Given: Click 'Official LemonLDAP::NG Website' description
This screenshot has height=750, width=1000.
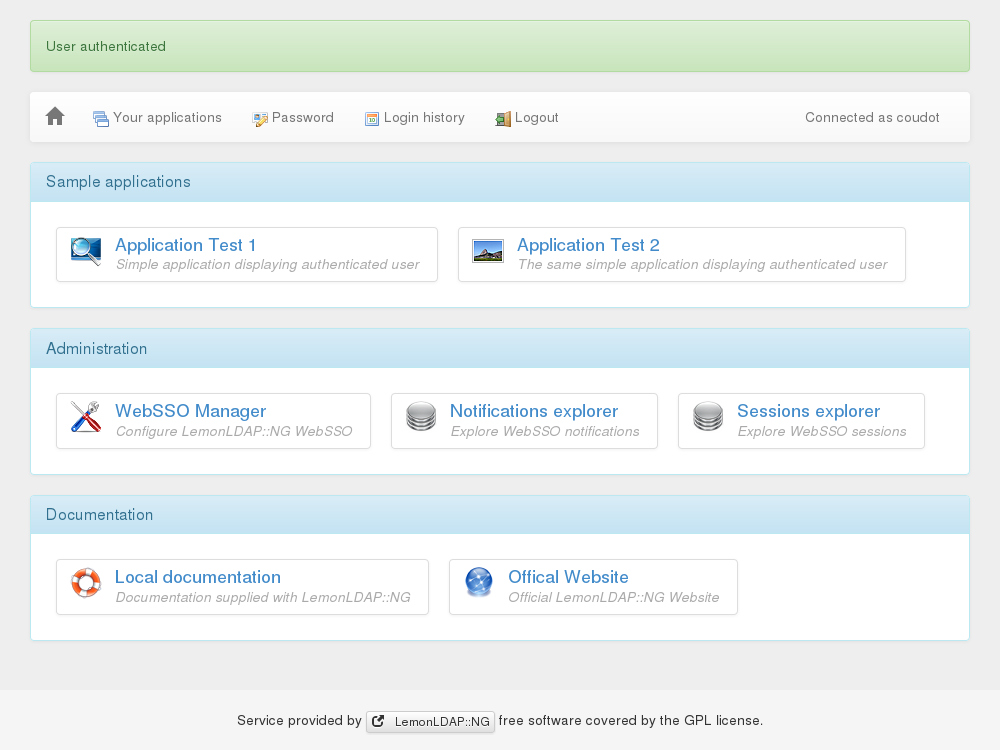Looking at the screenshot, I should (x=614, y=598).
